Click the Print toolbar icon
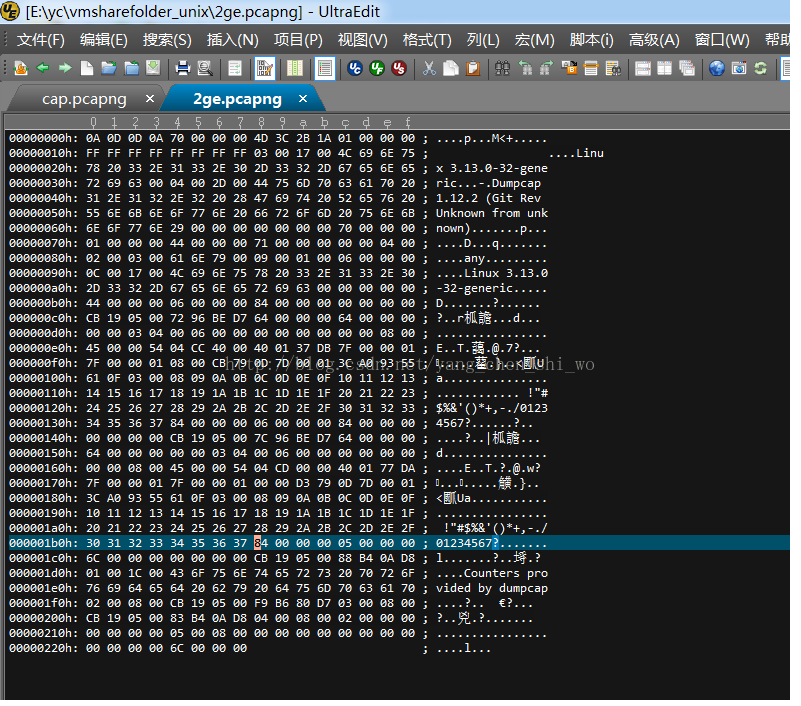Image resolution: width=801 pixels, height=706 pixels. (182, 68)
